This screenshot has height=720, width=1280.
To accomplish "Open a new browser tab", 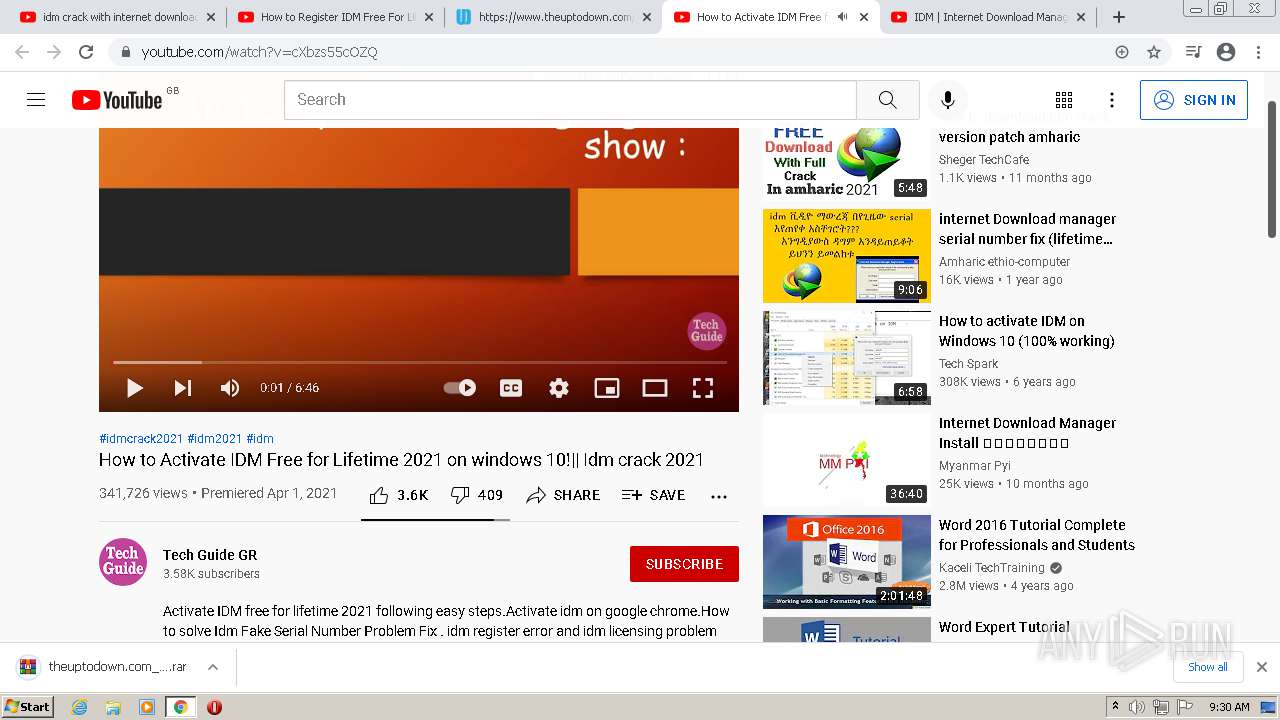I will (x=1119, y=17).
